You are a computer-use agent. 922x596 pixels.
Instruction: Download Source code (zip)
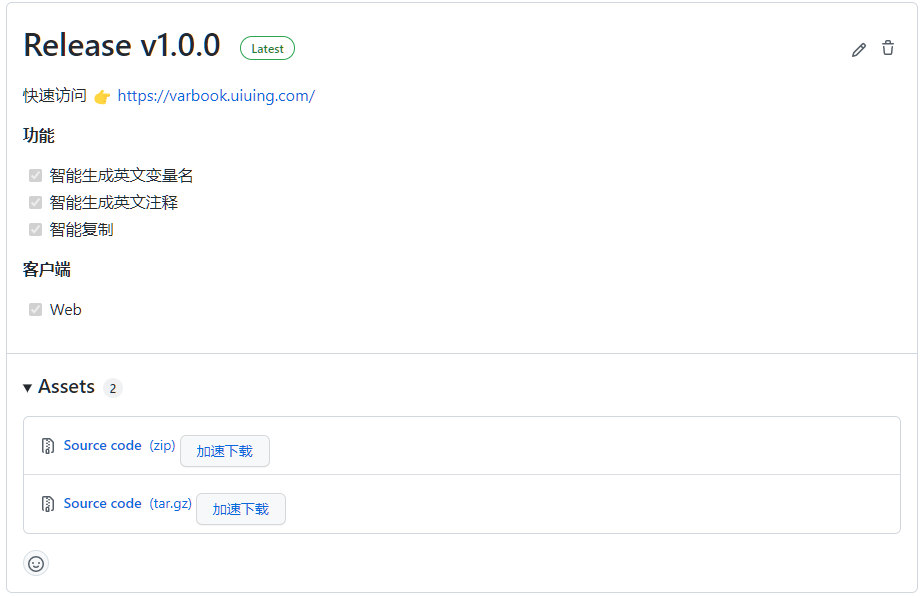[119, 446]
